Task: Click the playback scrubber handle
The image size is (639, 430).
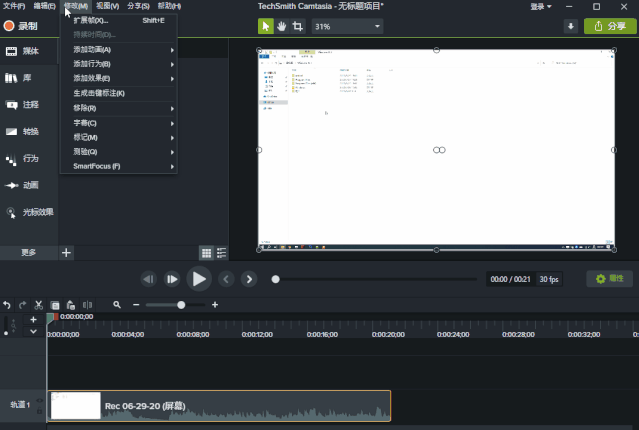Action: click(x=275, y=279)
